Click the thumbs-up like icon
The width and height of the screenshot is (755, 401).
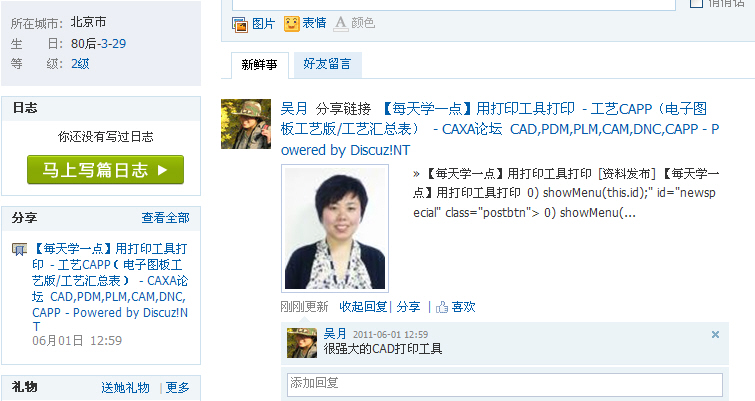point(442,307)
